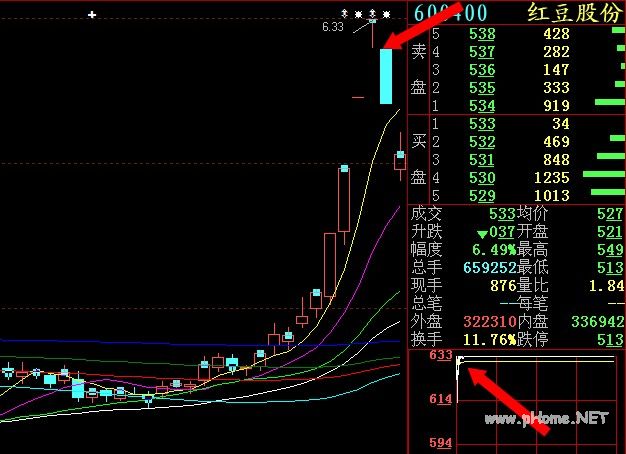Click sell level 5 volume 428
626x454 pixels.
coord(556,34)
